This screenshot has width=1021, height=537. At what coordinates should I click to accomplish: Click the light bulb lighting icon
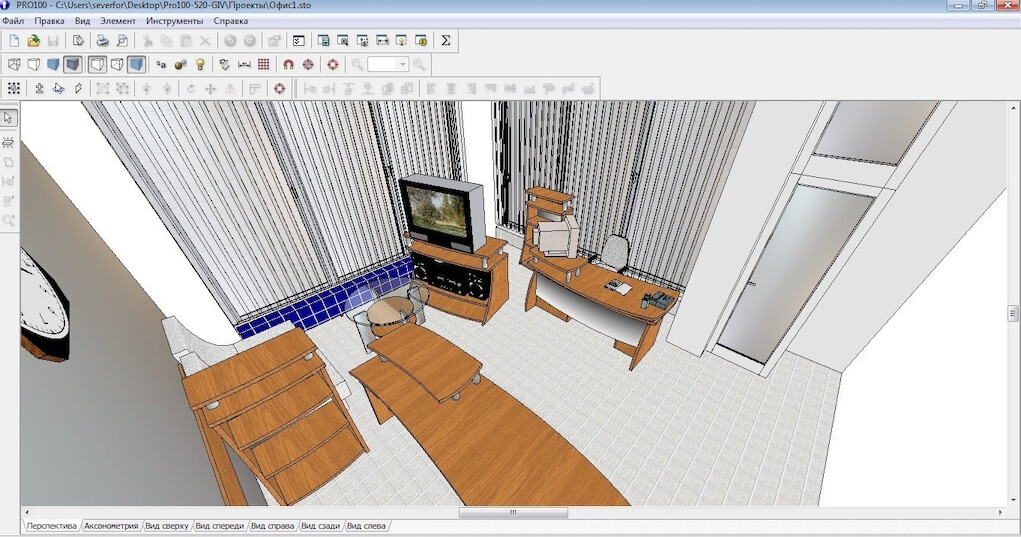click(x=200, y=65)
